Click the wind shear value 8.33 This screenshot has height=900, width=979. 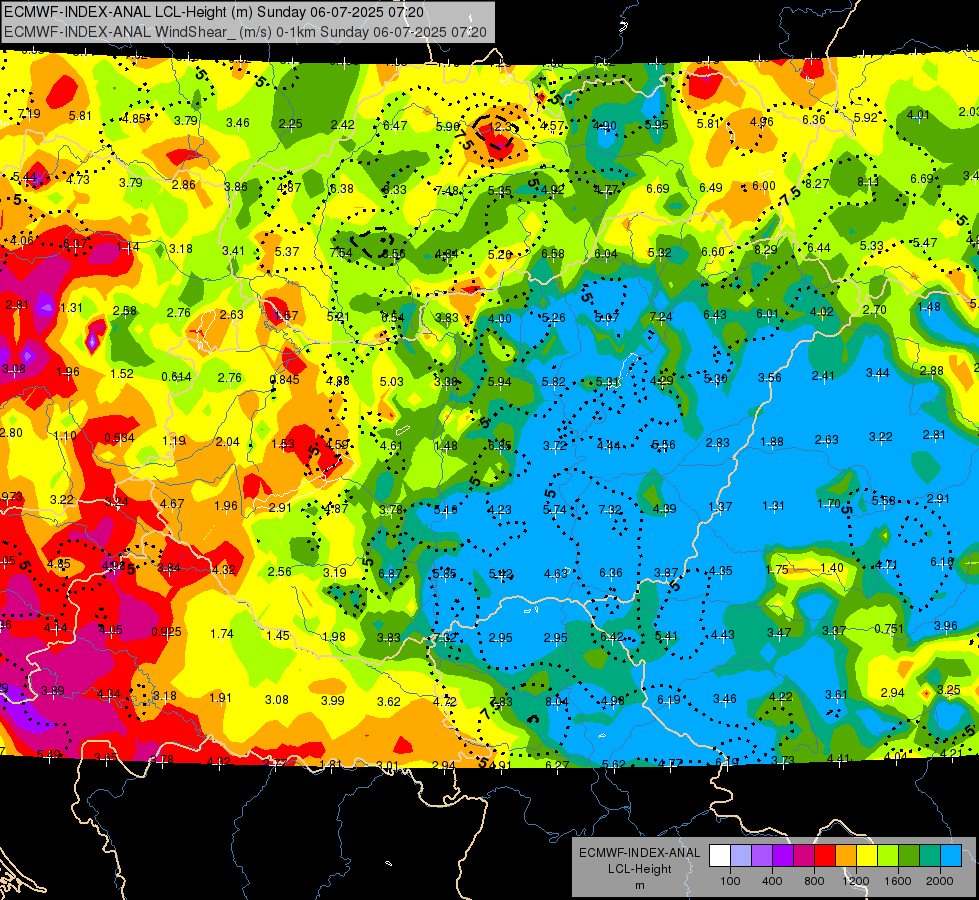coord(395,189)
